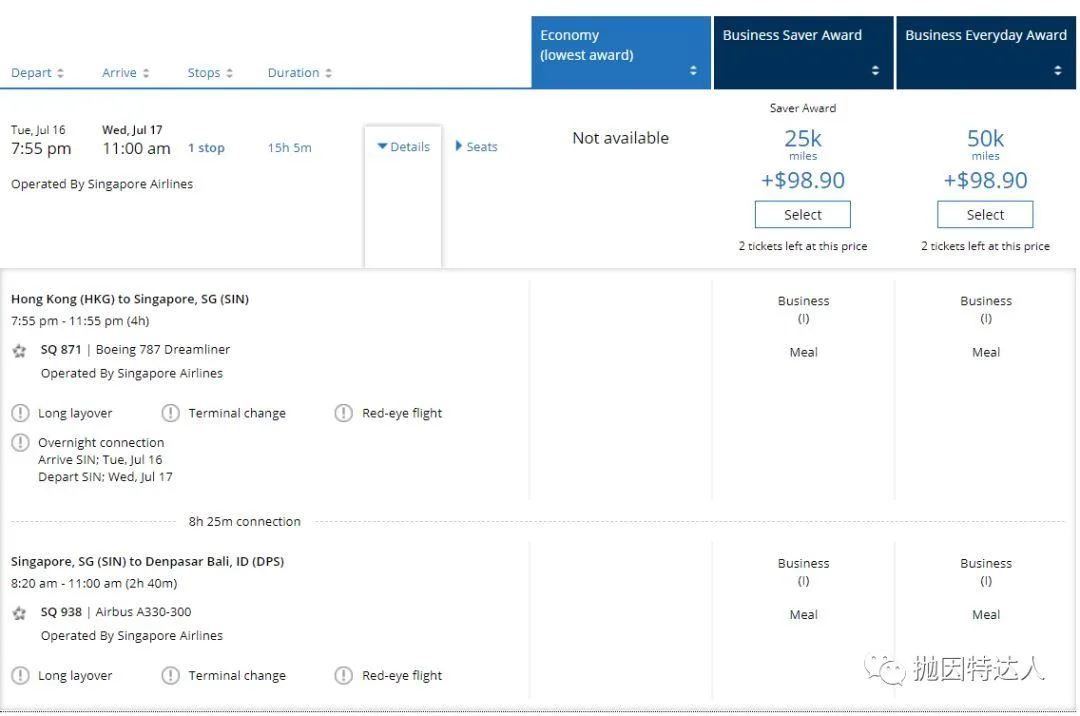Image resolution: width=1080 pixels, height=716 pixels.
Task: Click the Arrive SIN: Tue, Jul 16 text
Action: coord(100,460)
